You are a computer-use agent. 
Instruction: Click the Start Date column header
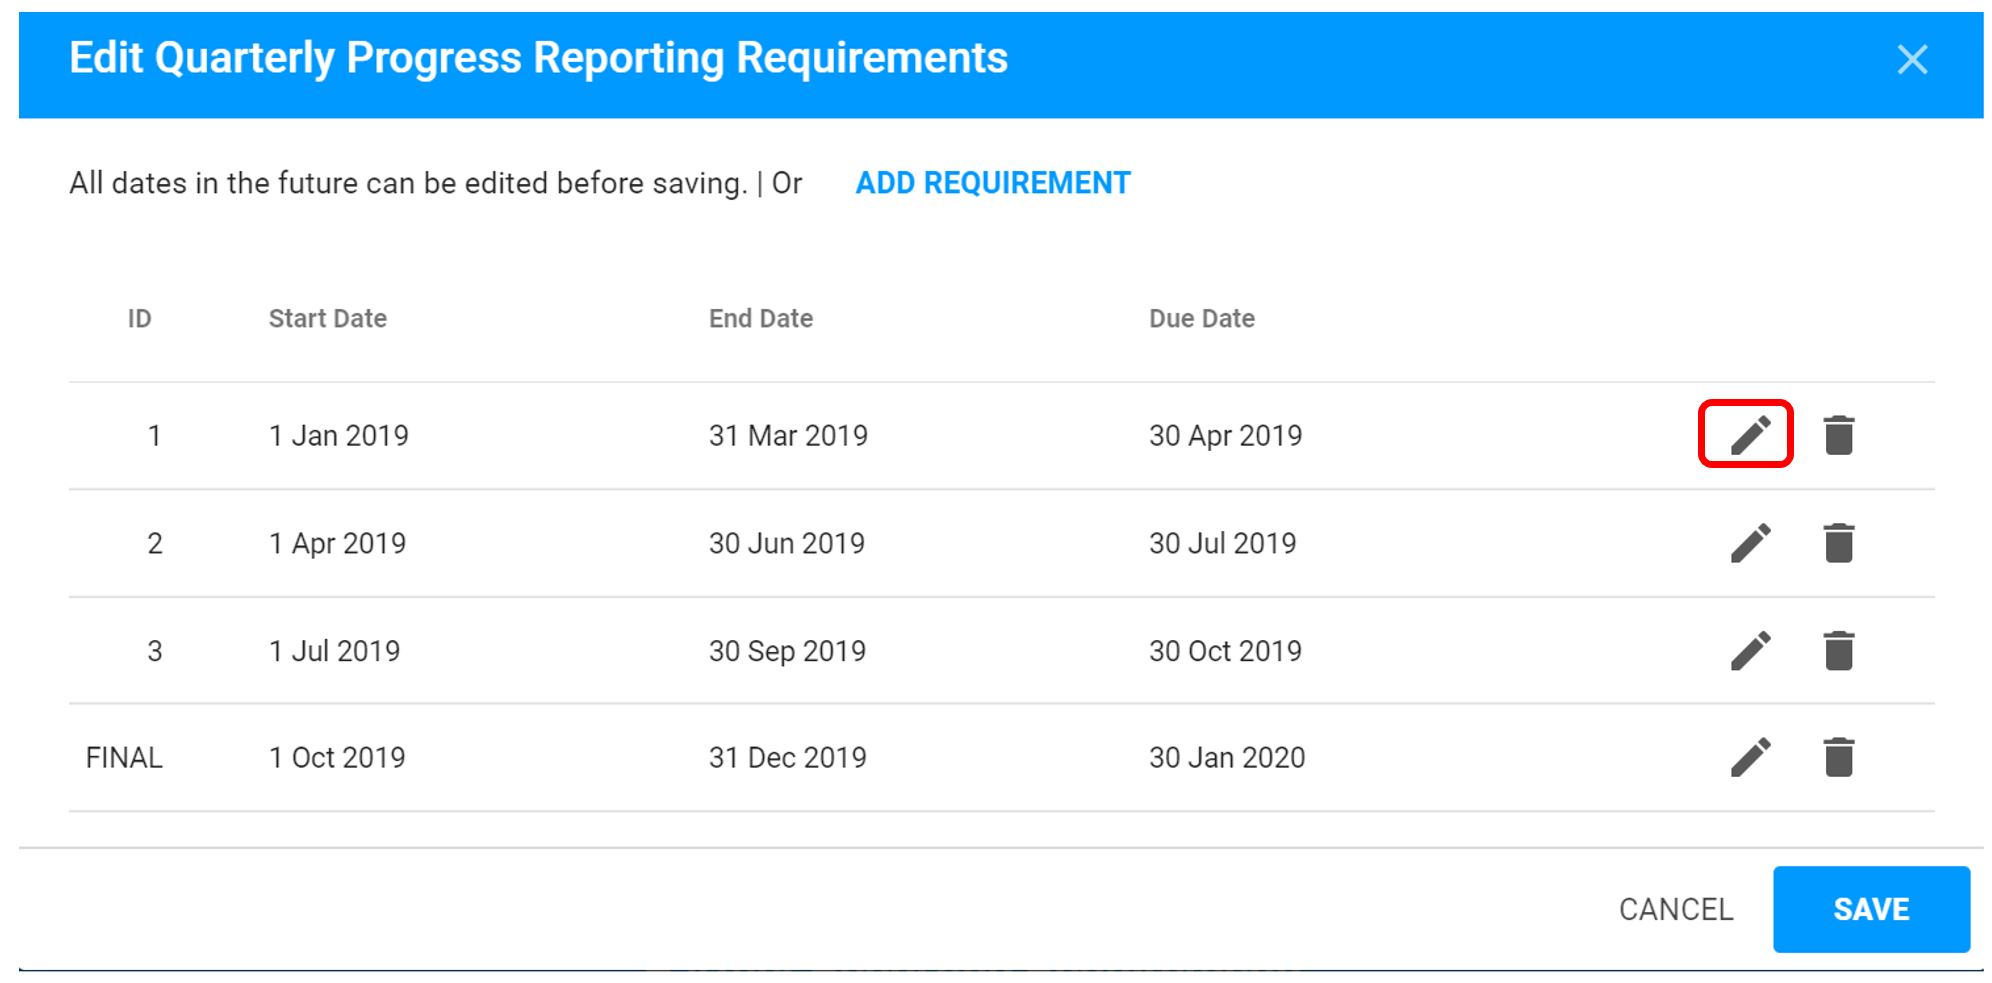tap(327, 318)
